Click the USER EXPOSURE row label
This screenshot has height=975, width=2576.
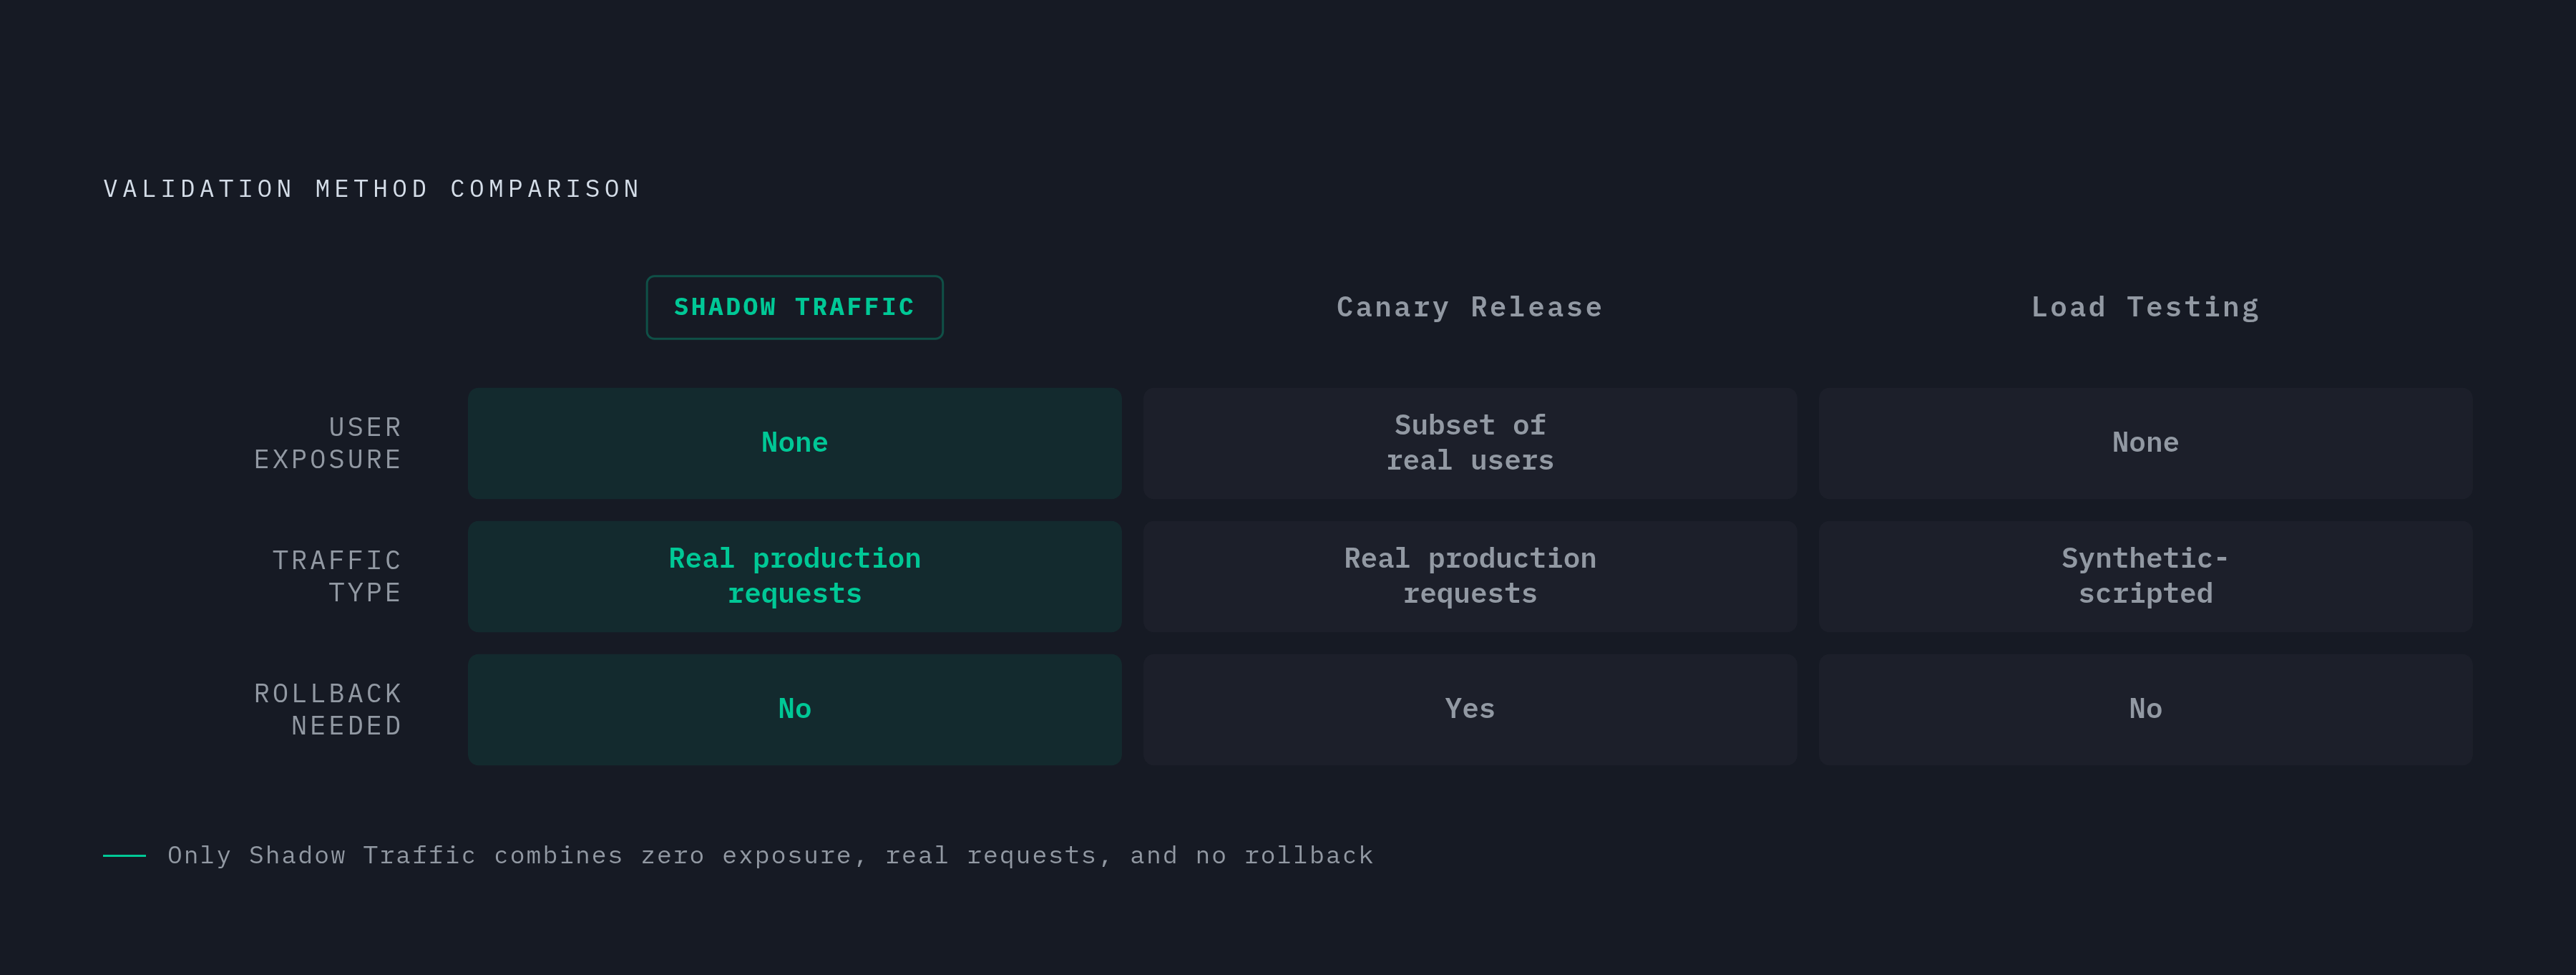(x=328, y=443)
